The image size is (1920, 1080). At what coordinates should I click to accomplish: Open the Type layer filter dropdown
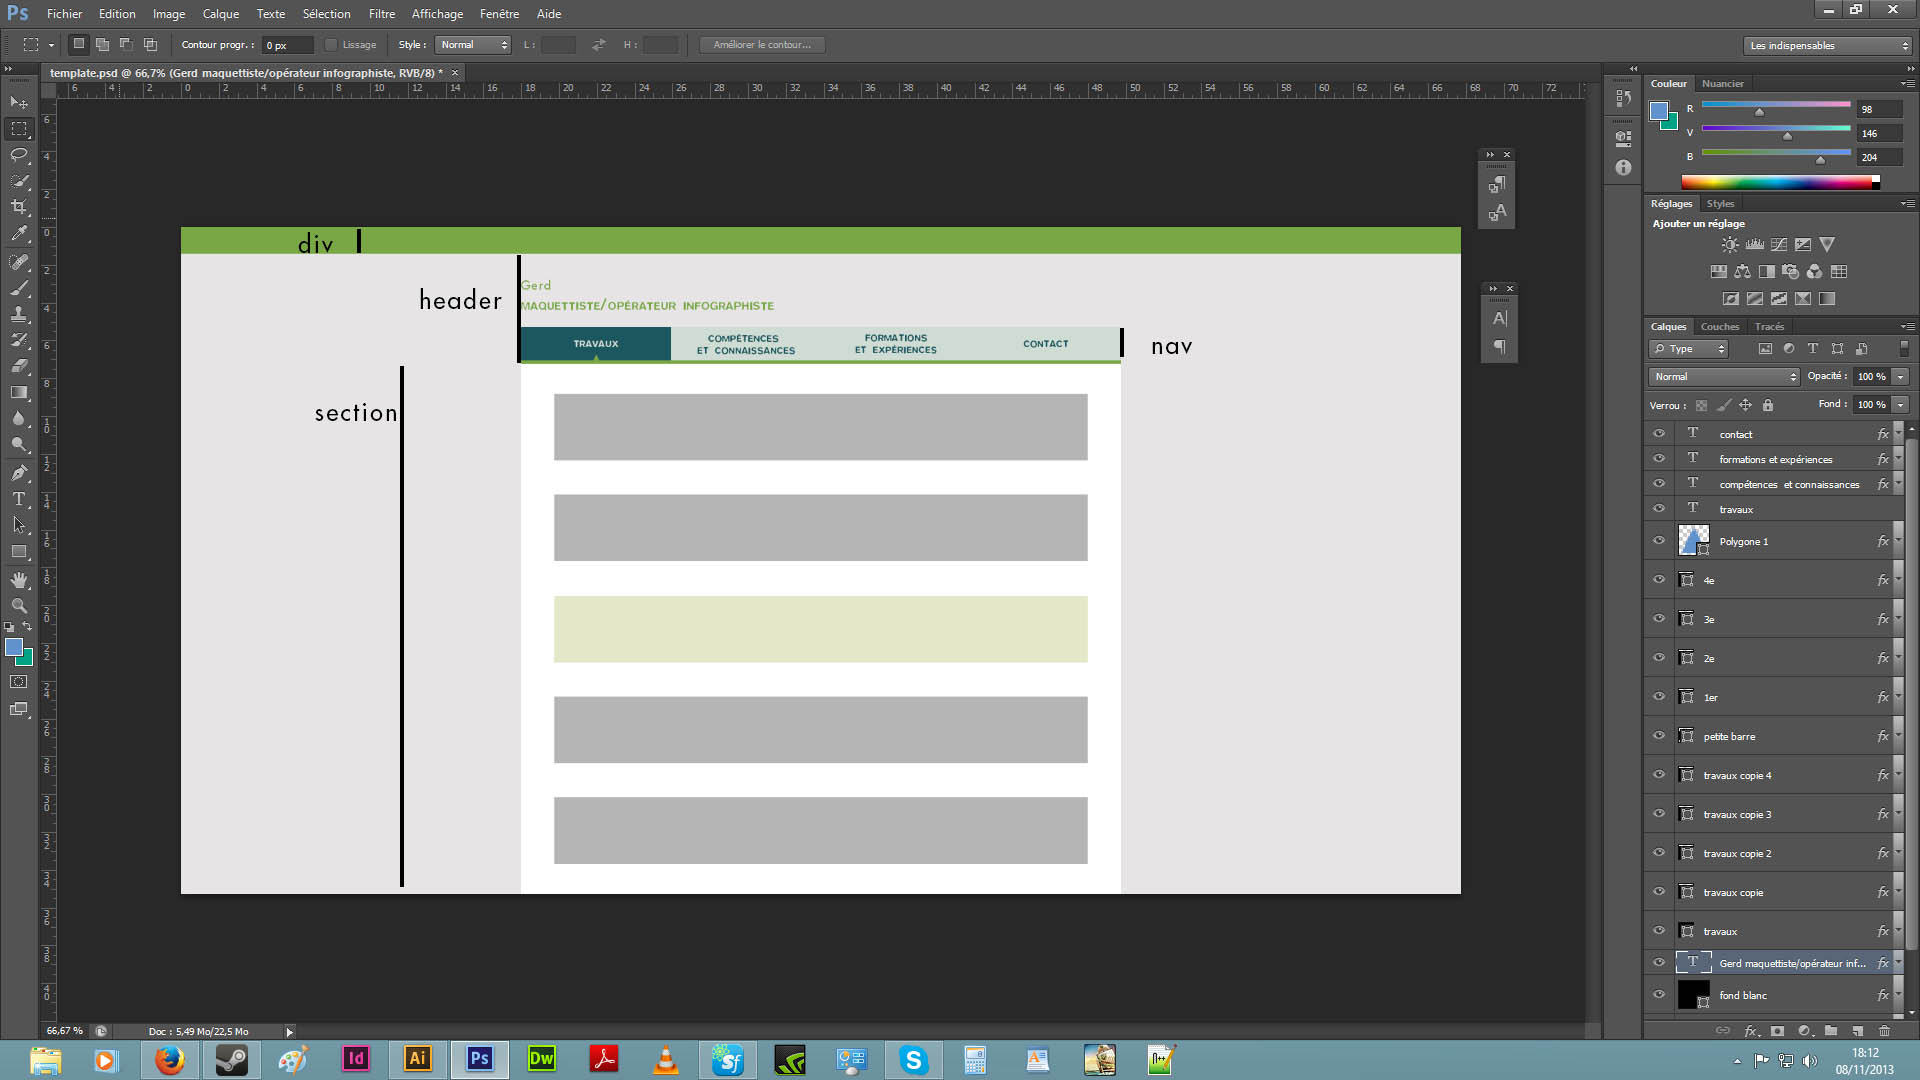coord(1689,349)
